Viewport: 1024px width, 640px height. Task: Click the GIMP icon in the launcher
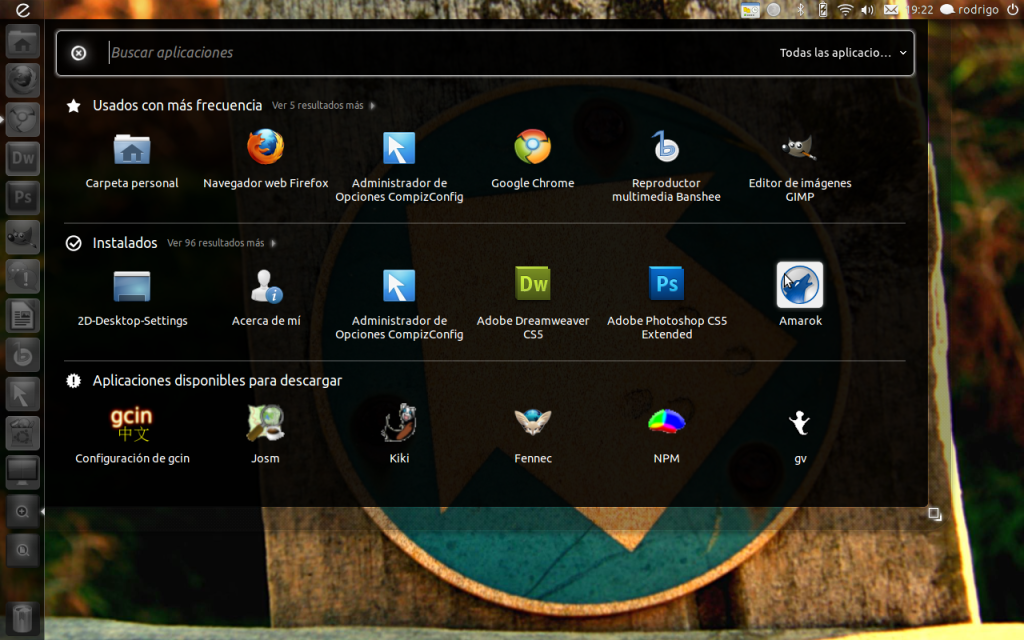(x=23, y=237)
